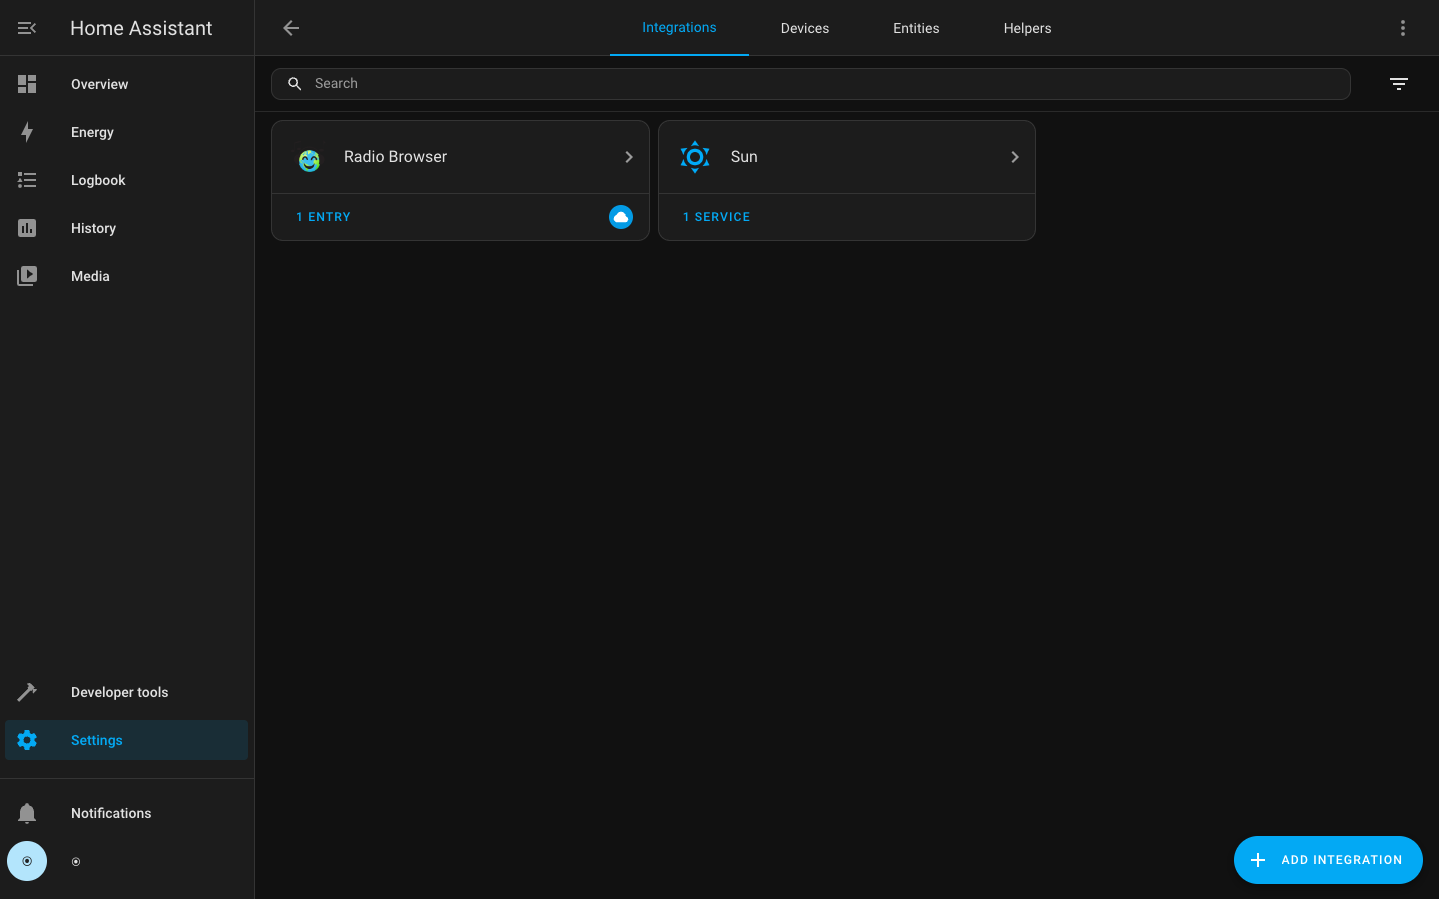Image resolution: width=1439 pixels, height=899 pixels.
Task: Collapse the sidebar menu
Action: pyautogui.click(x=27, y=28)
